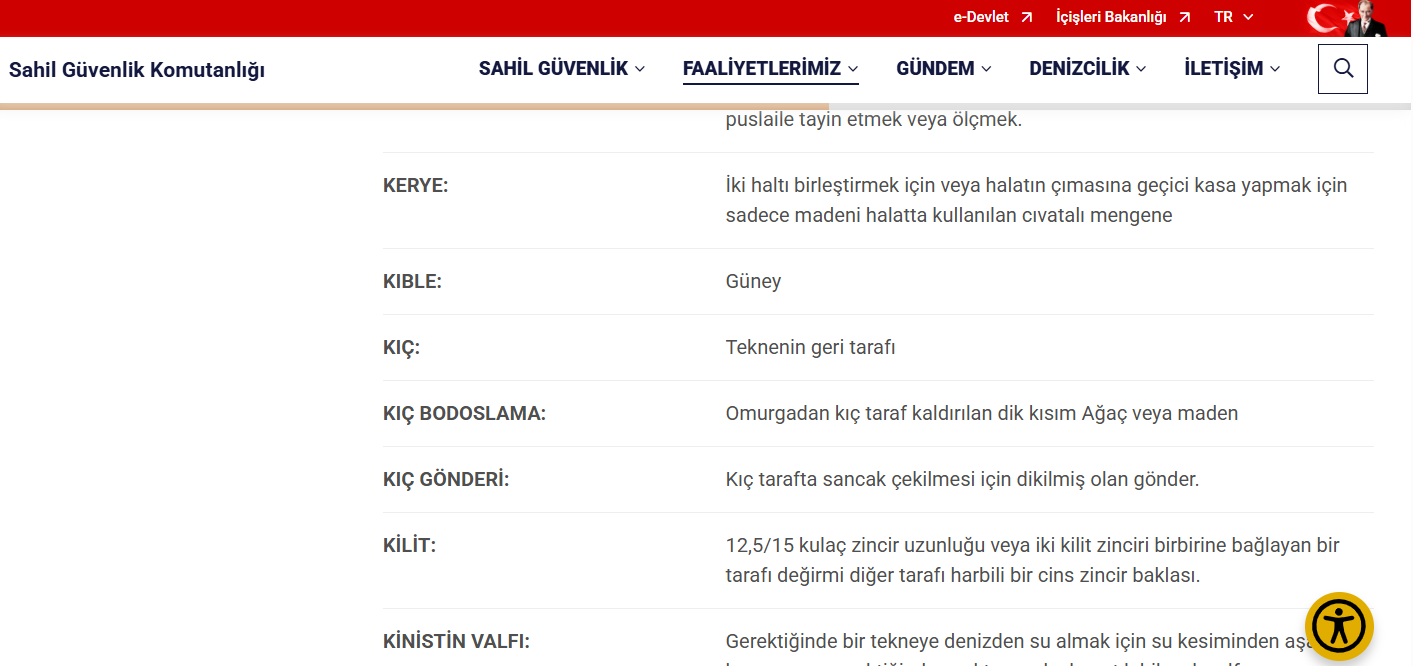
Task: Select the KERYE: term
Action: 416,185
